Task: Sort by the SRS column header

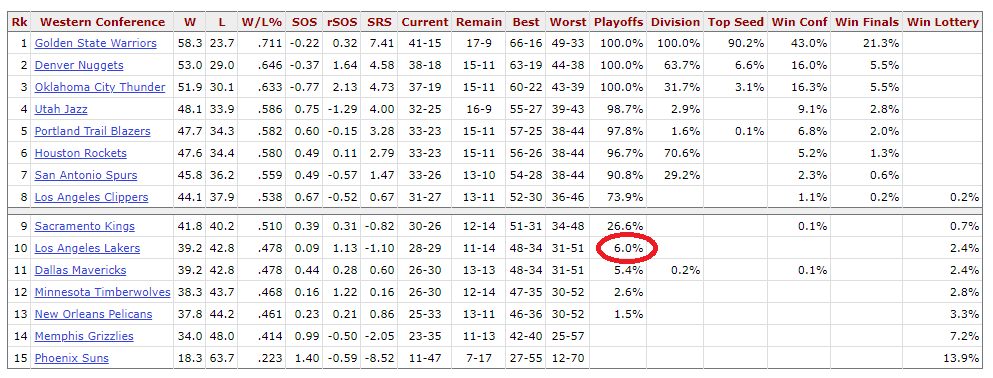Action: pos(379,22)
